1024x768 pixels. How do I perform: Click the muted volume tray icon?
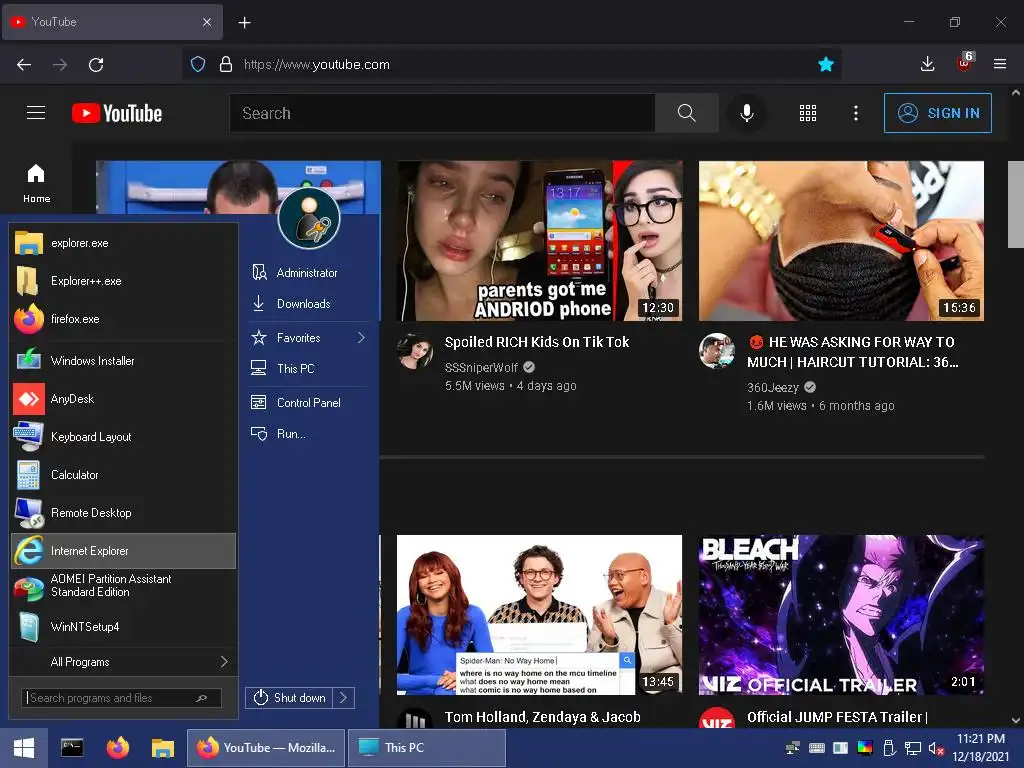coord(936,748)
